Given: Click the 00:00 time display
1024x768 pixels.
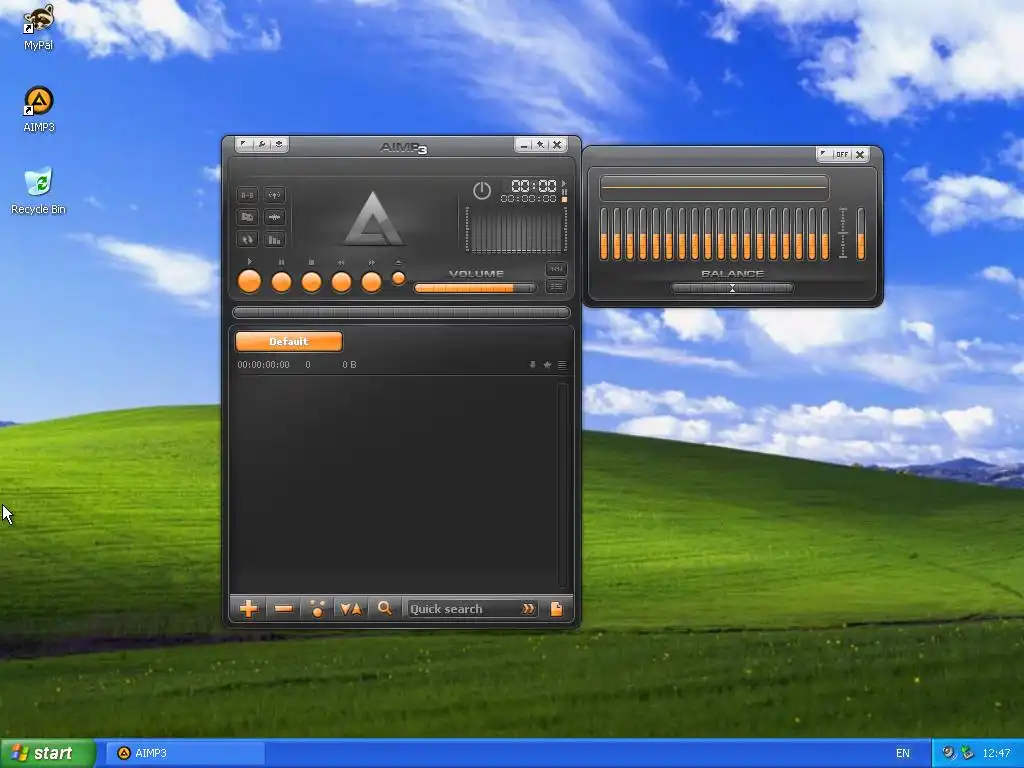Looking at the screenshot, I should (x=534, y=185).
